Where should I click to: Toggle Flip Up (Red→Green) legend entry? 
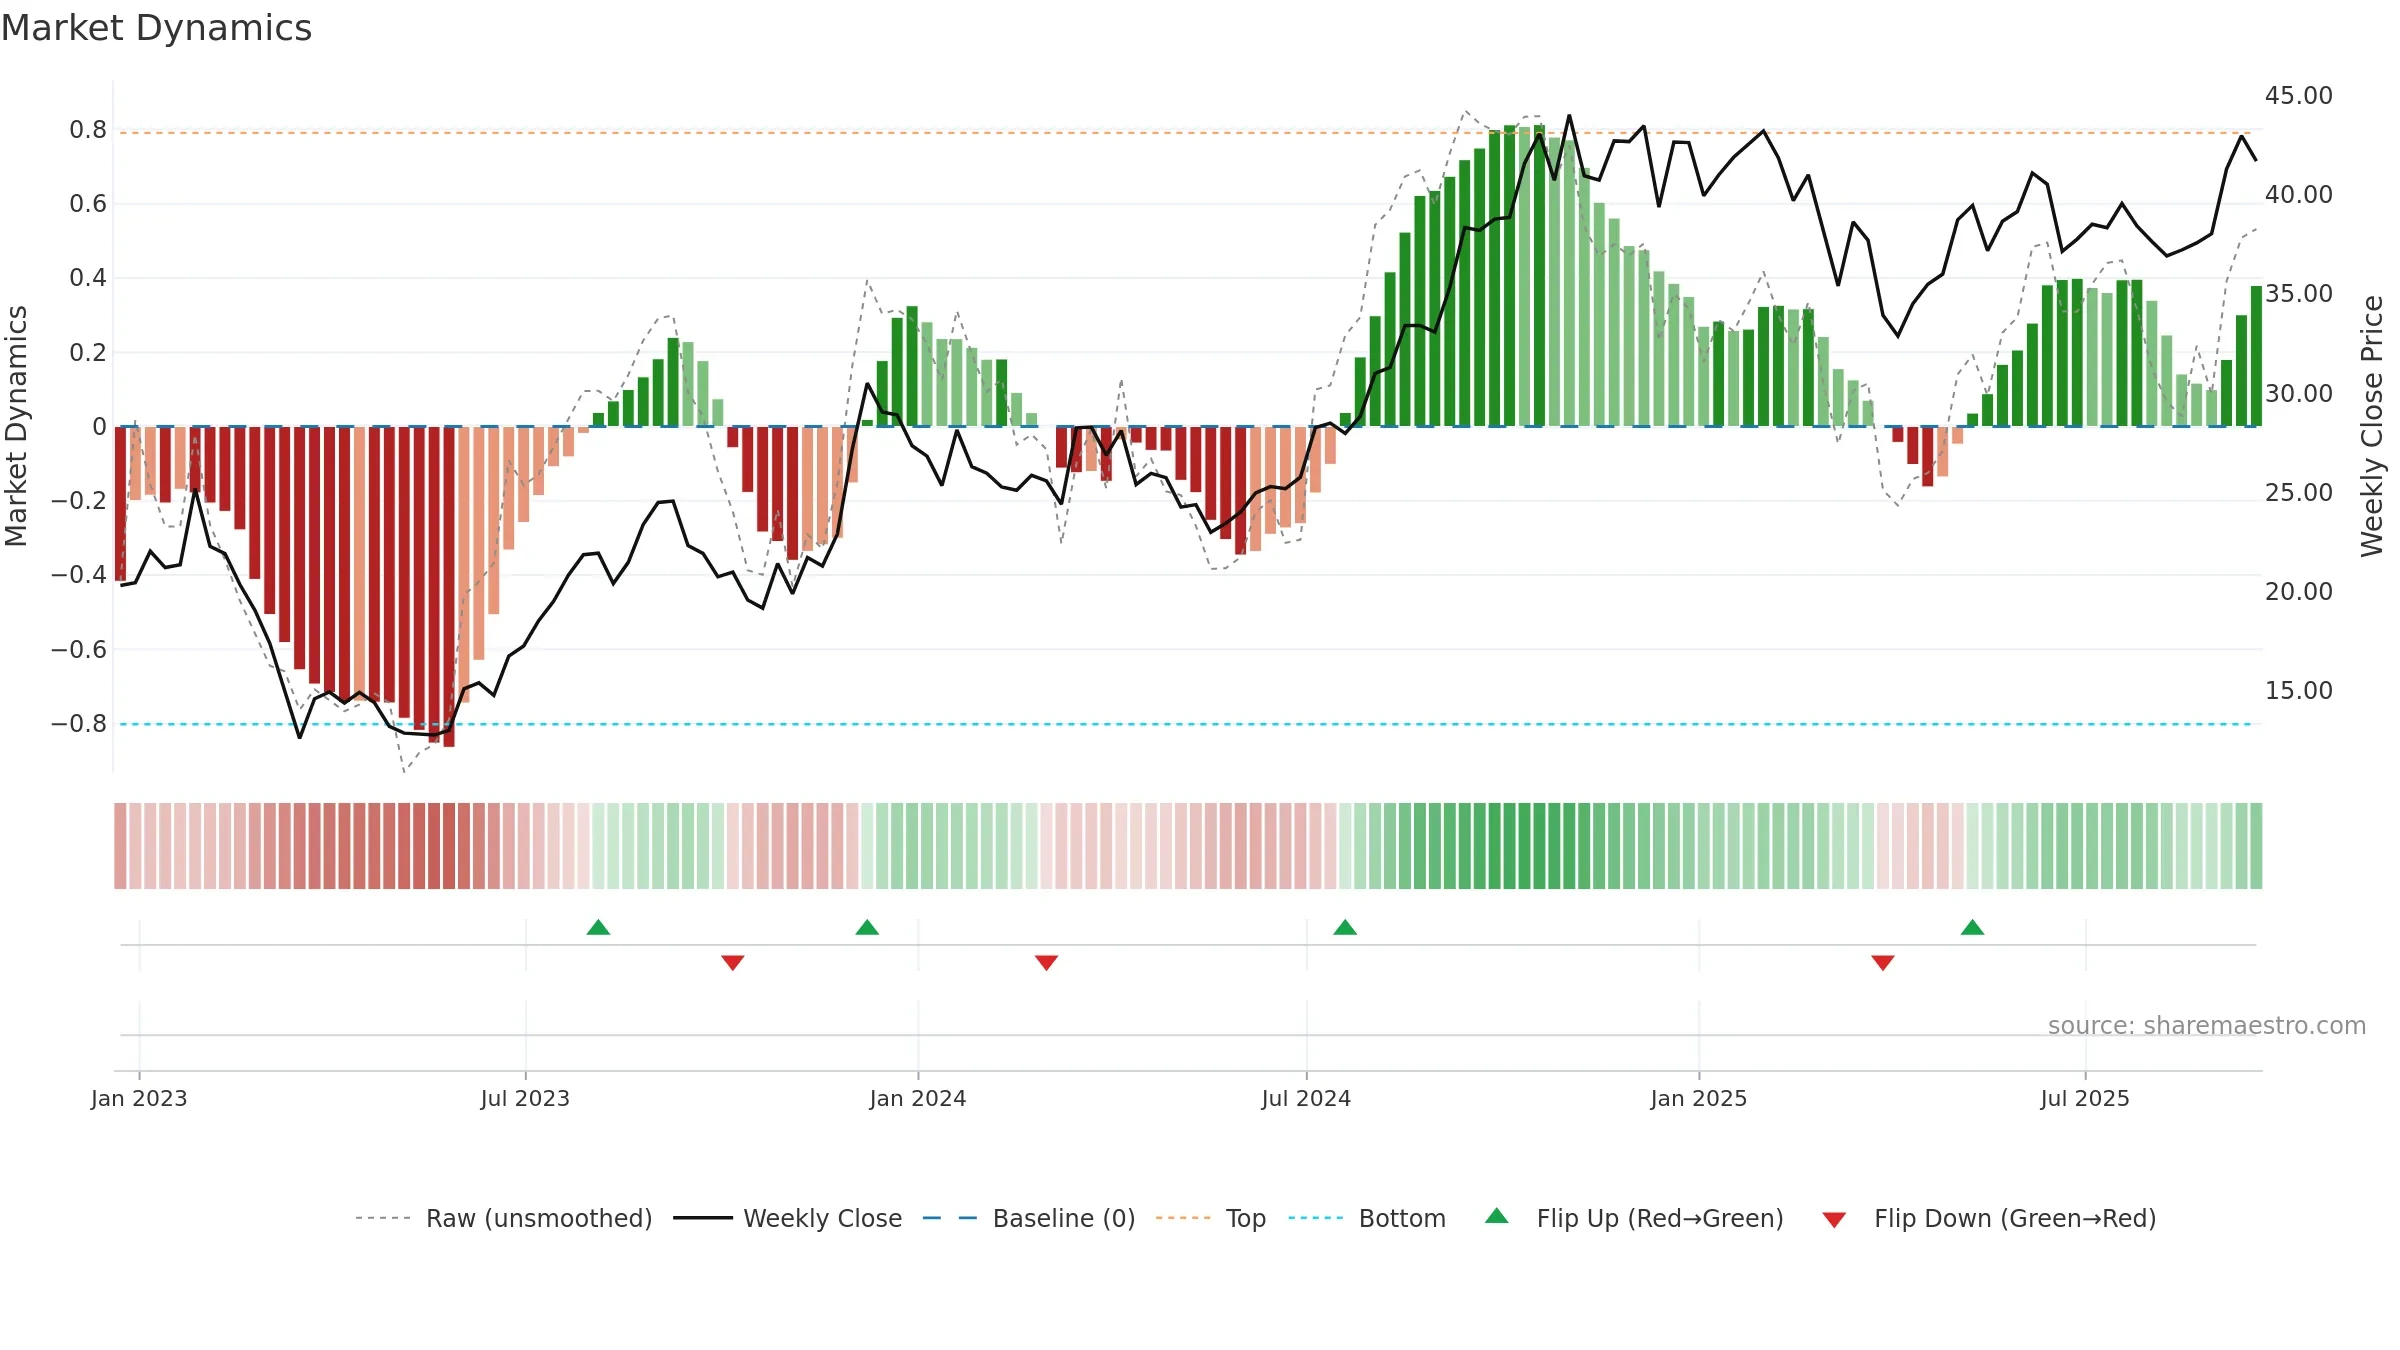pyautogui.click(x=1633, y=1218)
